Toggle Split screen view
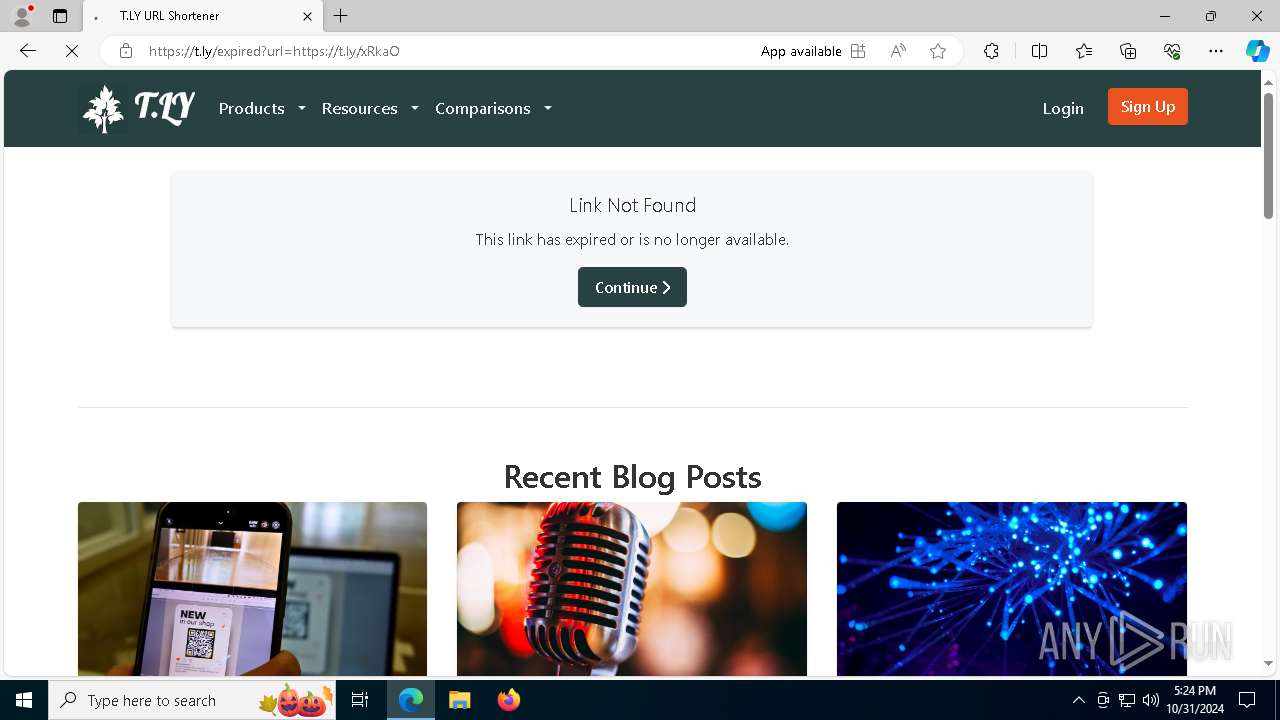This screenshot has width=1280, height=720. (1039, 51)
